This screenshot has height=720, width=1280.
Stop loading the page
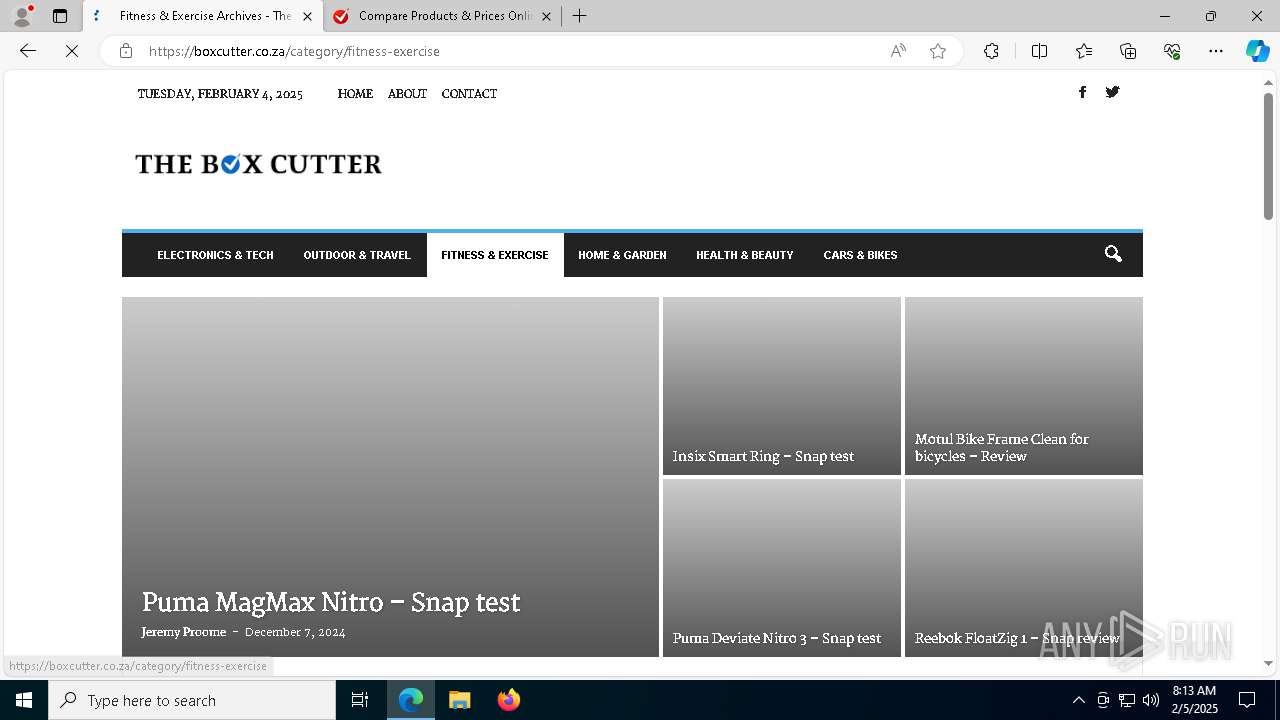(72, 51)
